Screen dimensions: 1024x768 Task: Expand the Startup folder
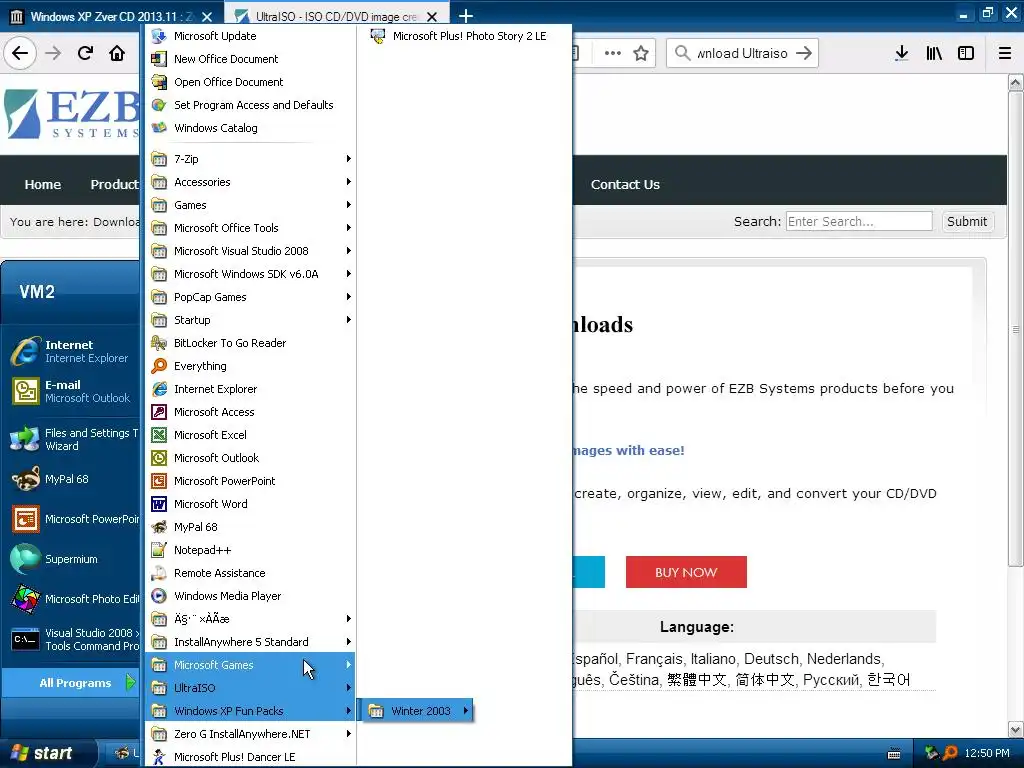point(250,320)
